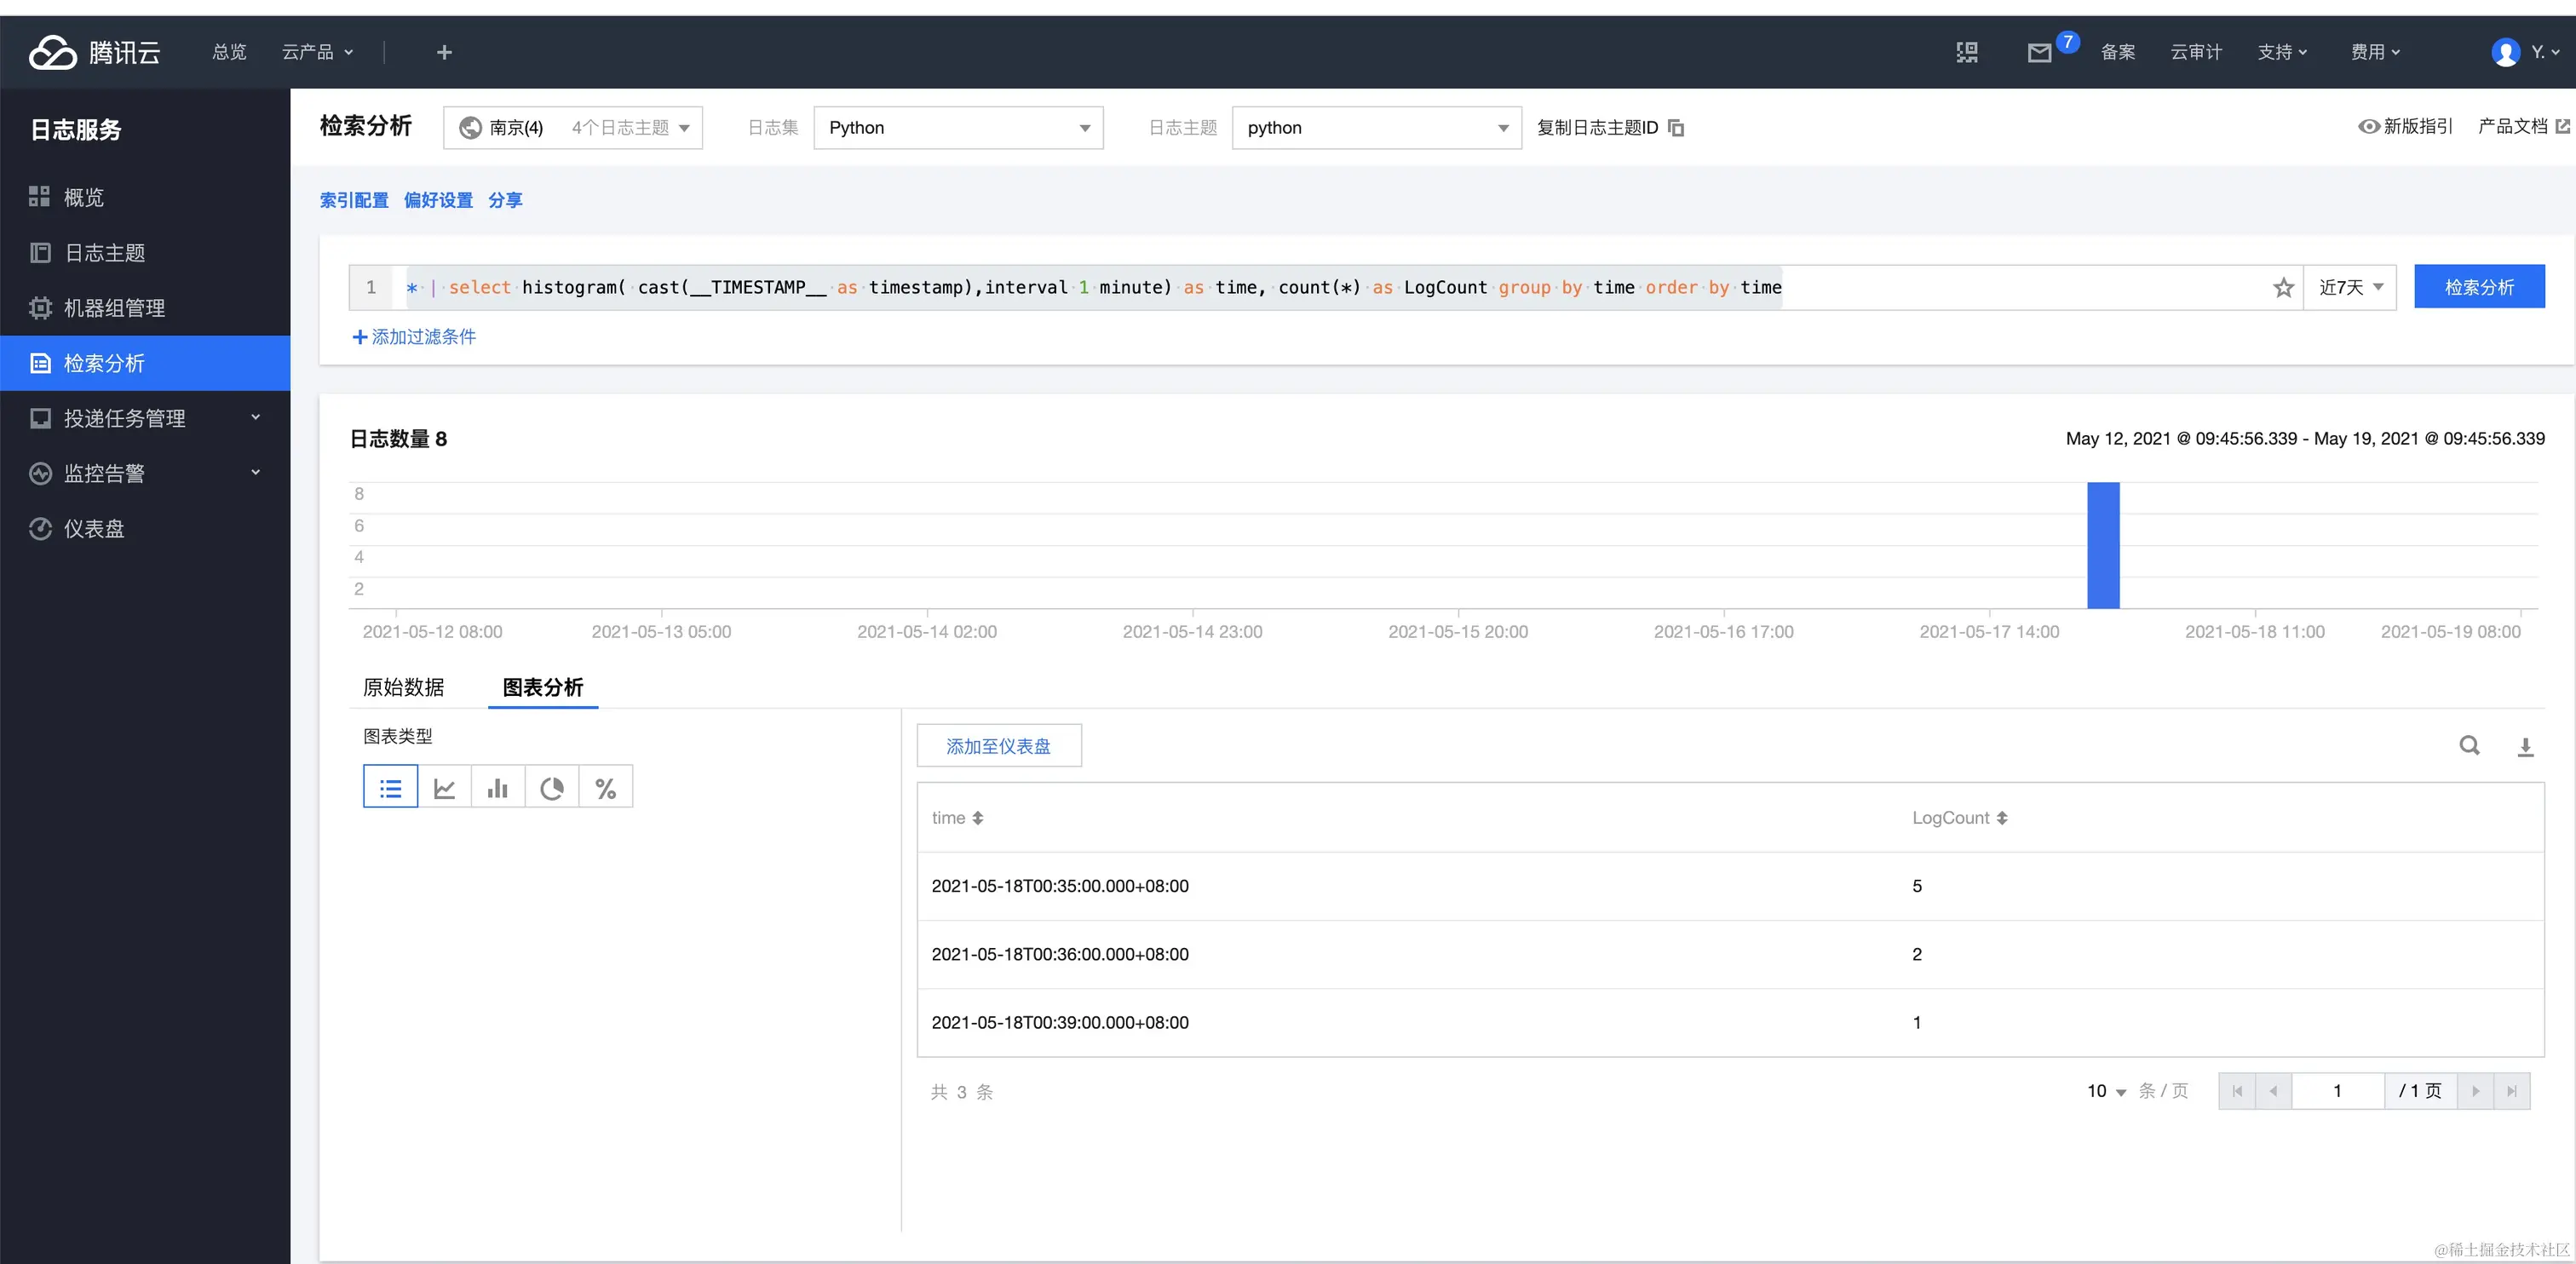
Task: Select the line chart type icon
Action: pyautogui.click(x=444, y=788)
